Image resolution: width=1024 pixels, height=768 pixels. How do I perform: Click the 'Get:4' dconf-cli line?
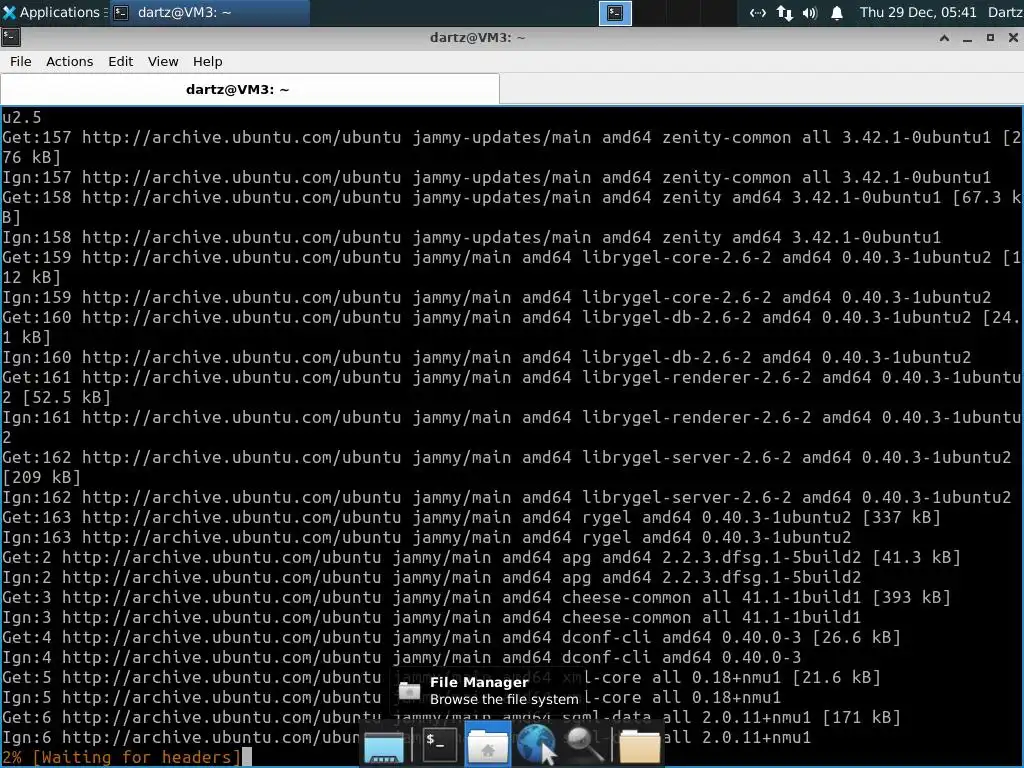451,637
